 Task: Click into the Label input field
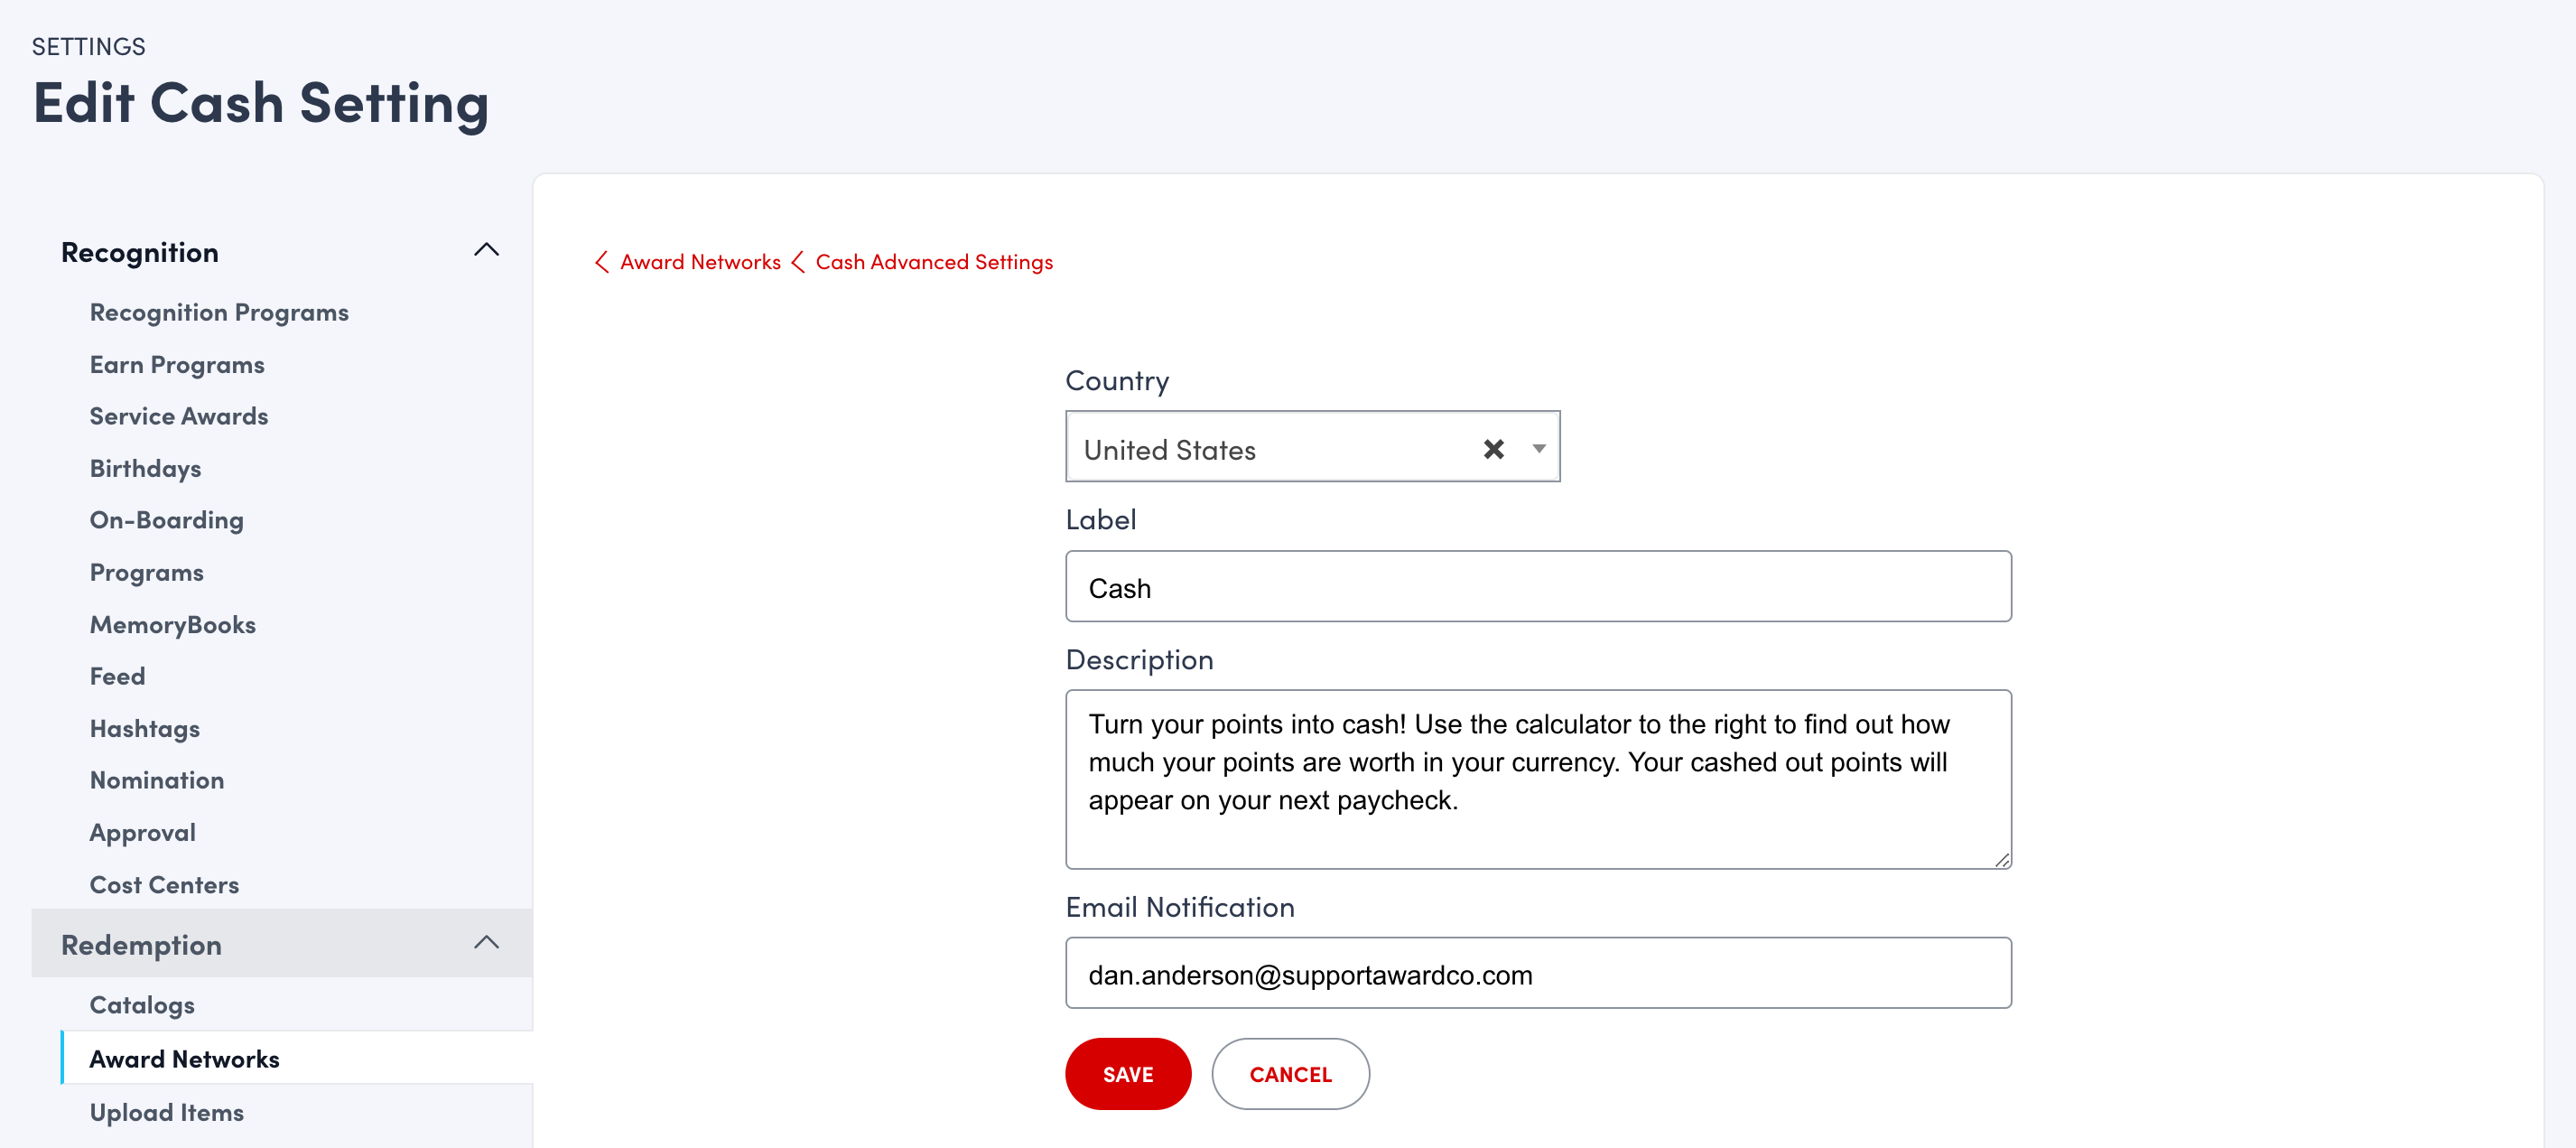pos(1537,587)
